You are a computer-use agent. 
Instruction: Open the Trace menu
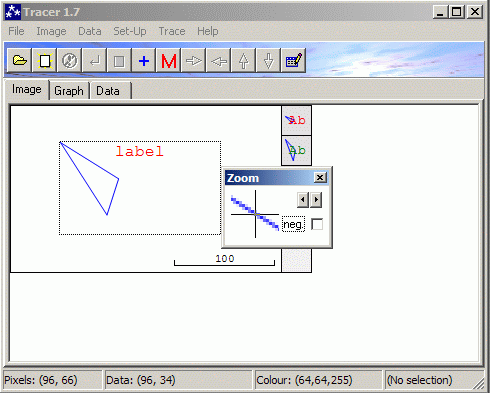172,31
